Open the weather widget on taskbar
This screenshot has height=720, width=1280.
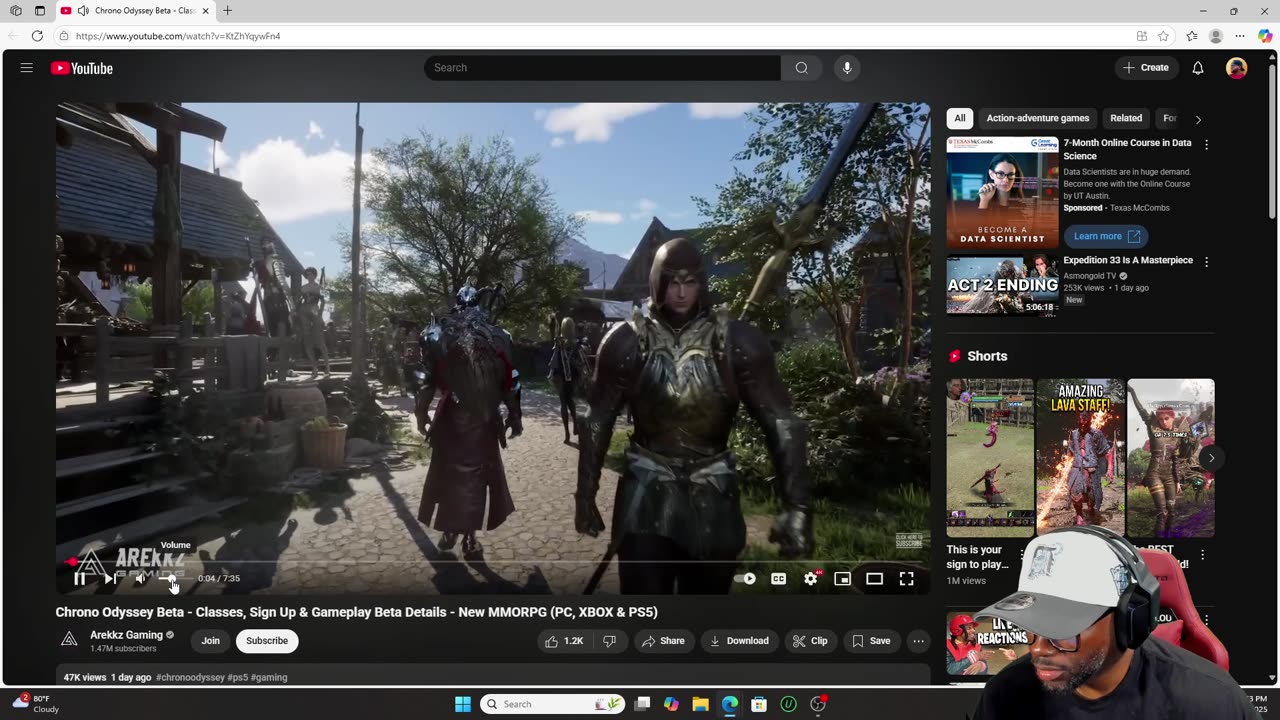coord(36,704)
